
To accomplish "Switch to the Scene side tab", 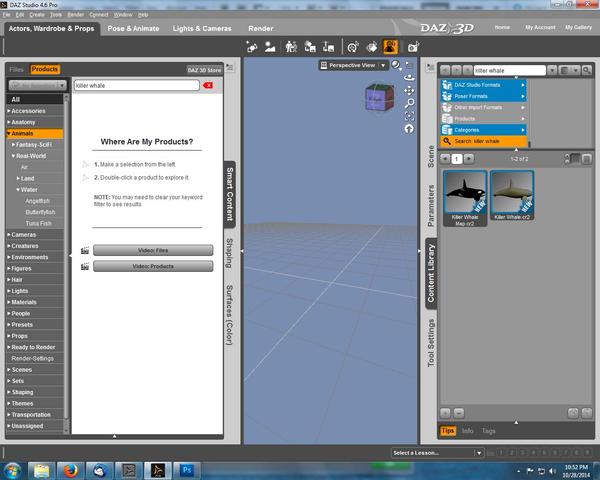I will (x=431, y=157).
